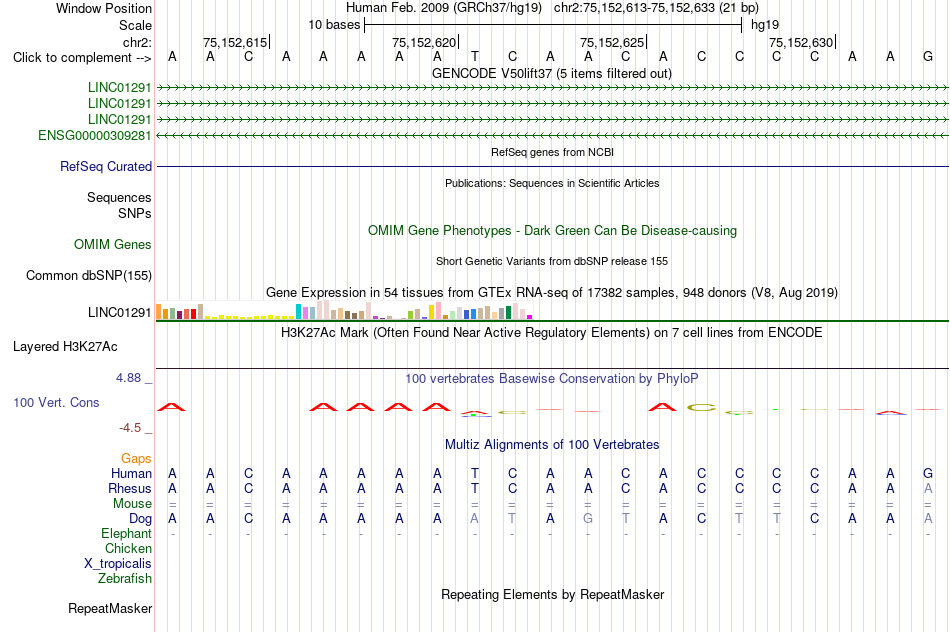Click the '10 bases' scale text

(x=334, y=25)
